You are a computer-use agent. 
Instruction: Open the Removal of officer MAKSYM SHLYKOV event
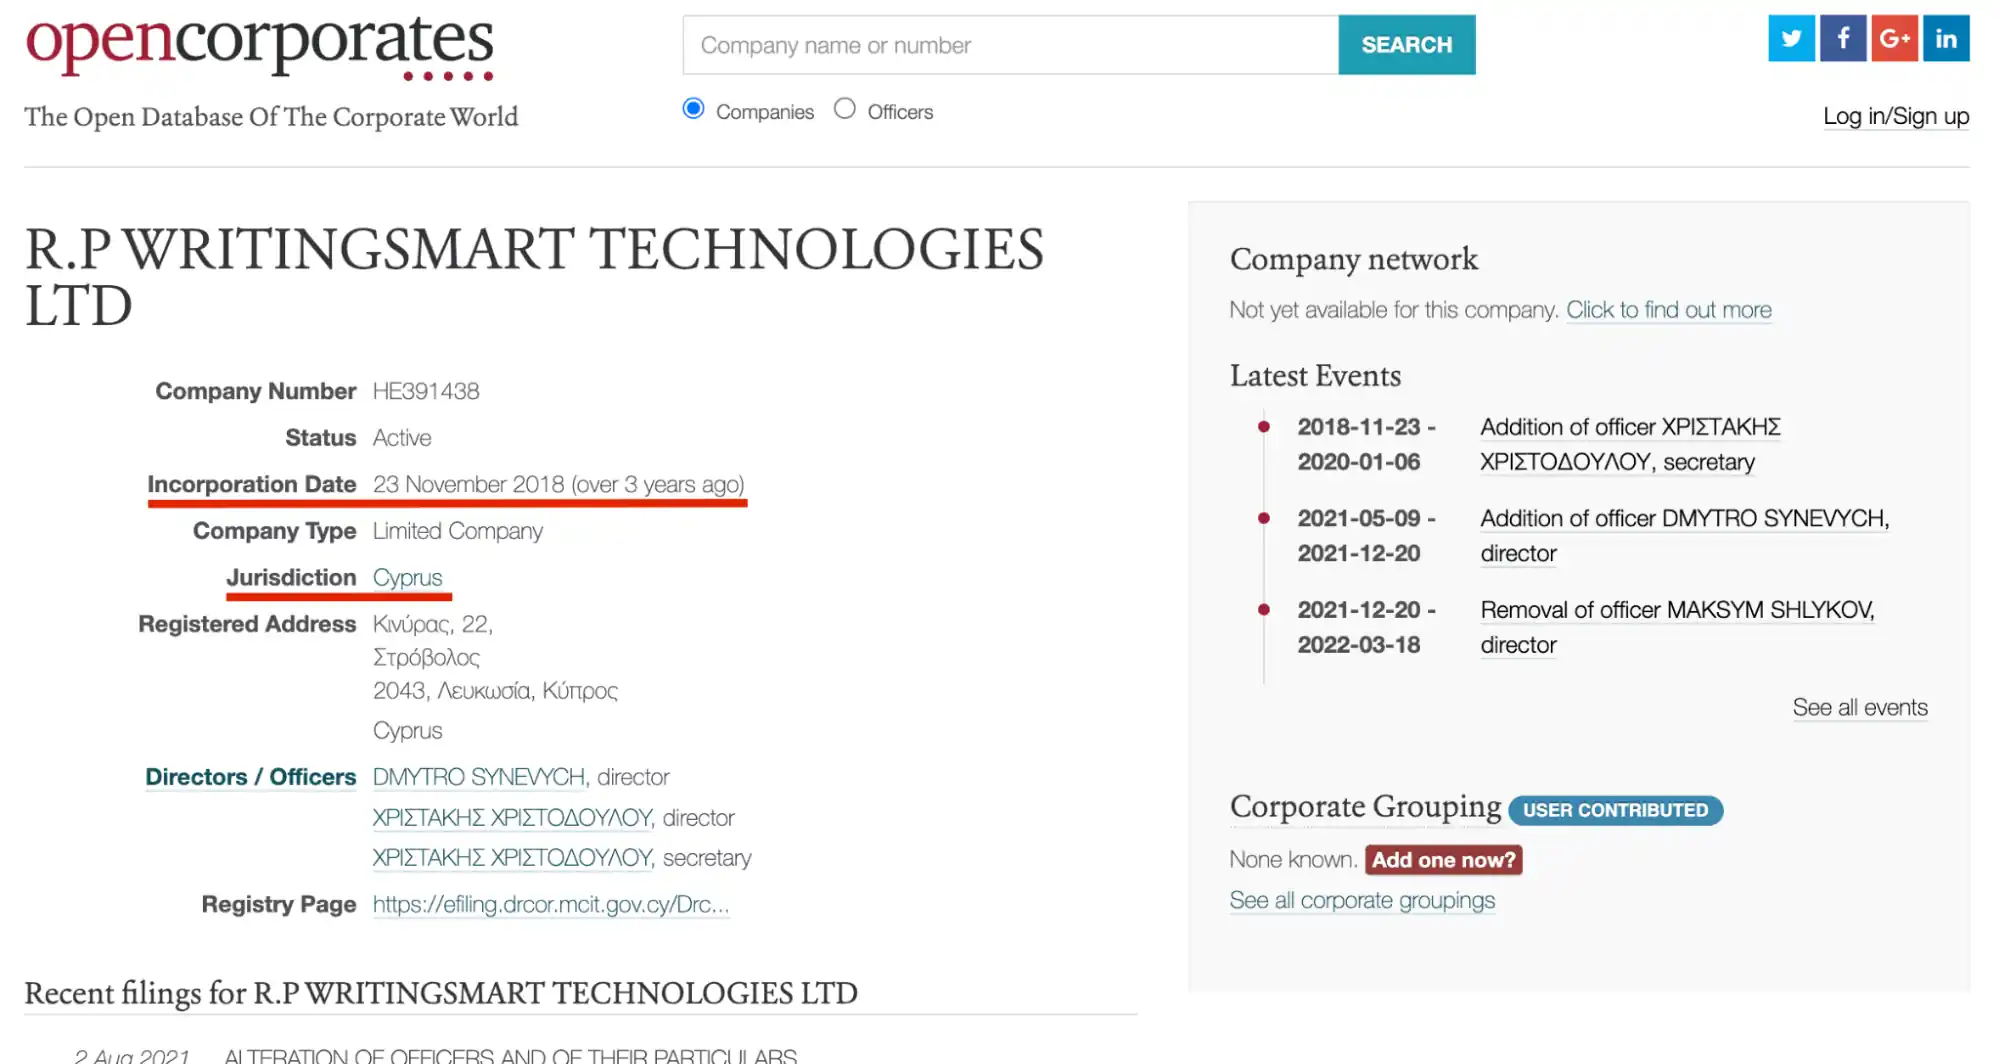tap(1677, 627)
